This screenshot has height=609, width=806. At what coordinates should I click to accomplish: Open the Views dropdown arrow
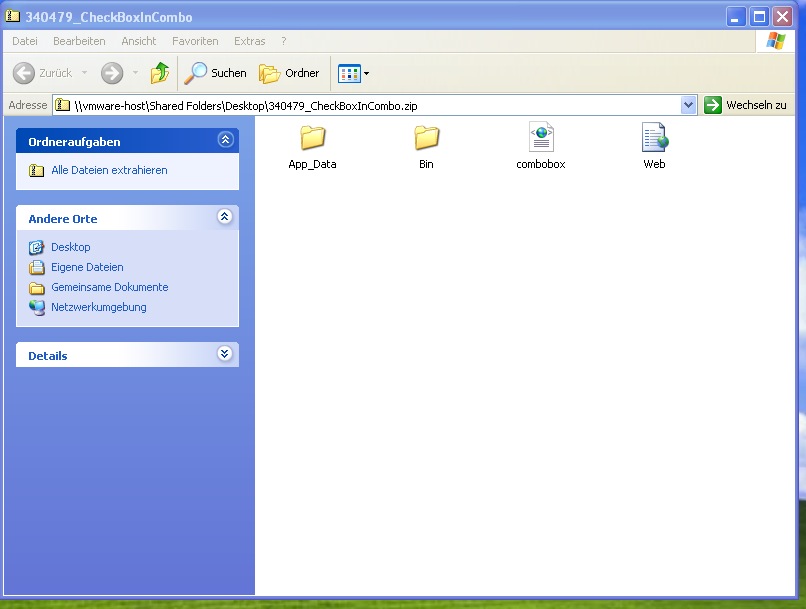click(x=367, y=73)
